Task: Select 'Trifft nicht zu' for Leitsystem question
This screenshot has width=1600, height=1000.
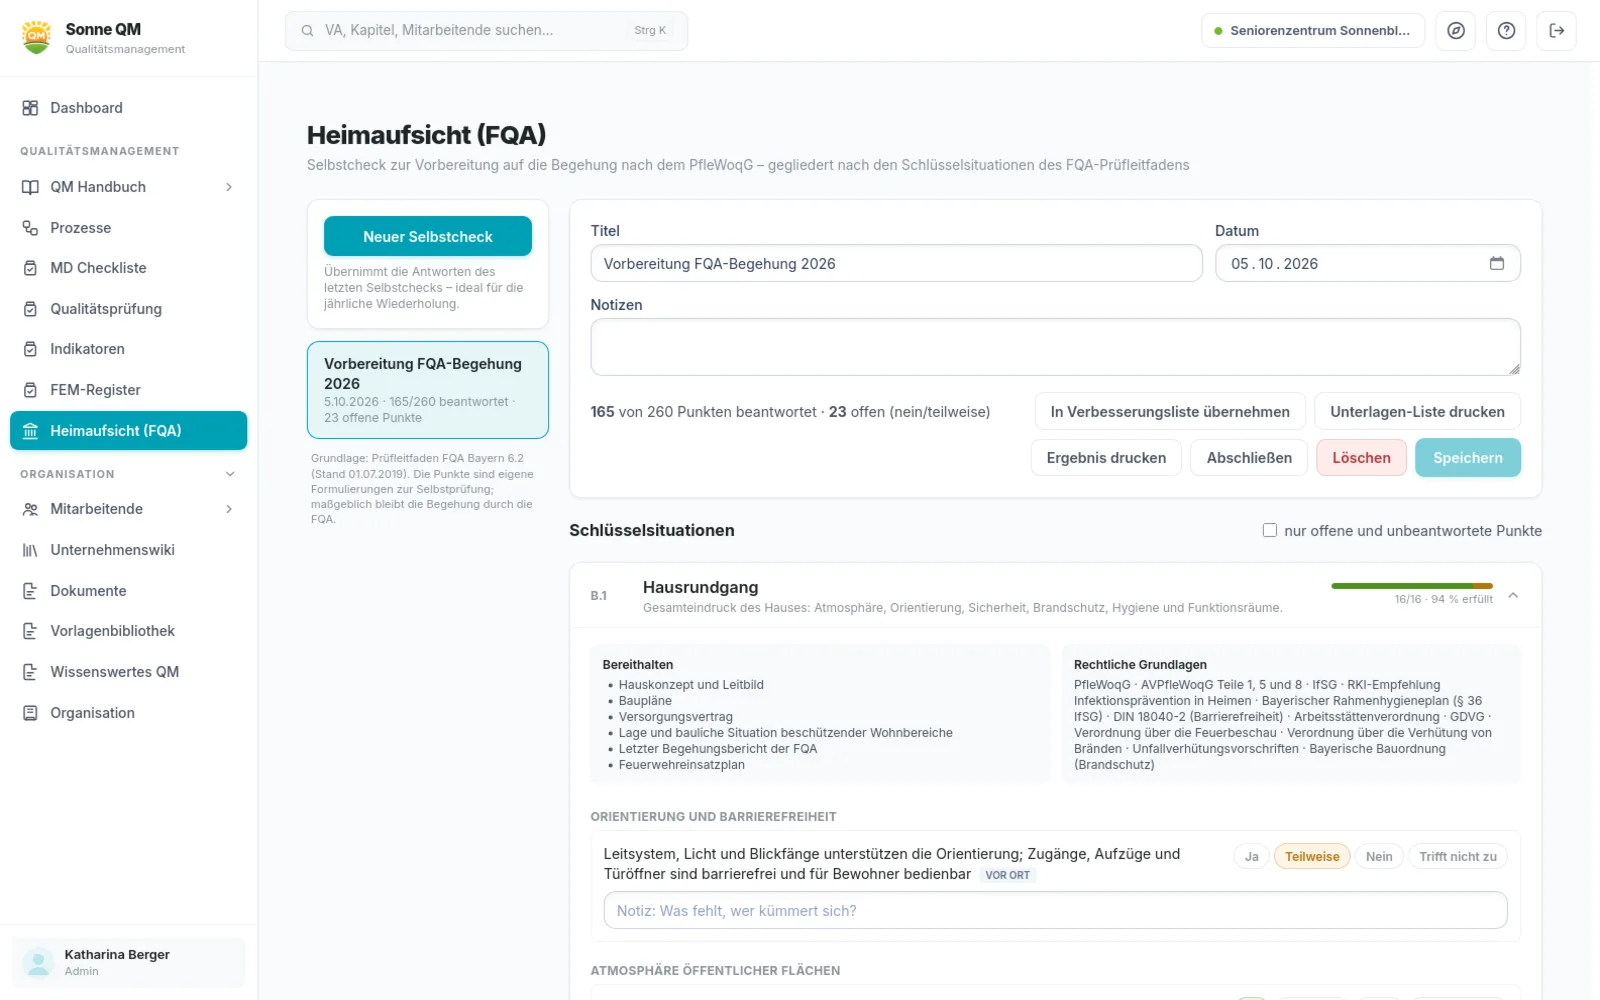Action: click(x=1458, y=856)
